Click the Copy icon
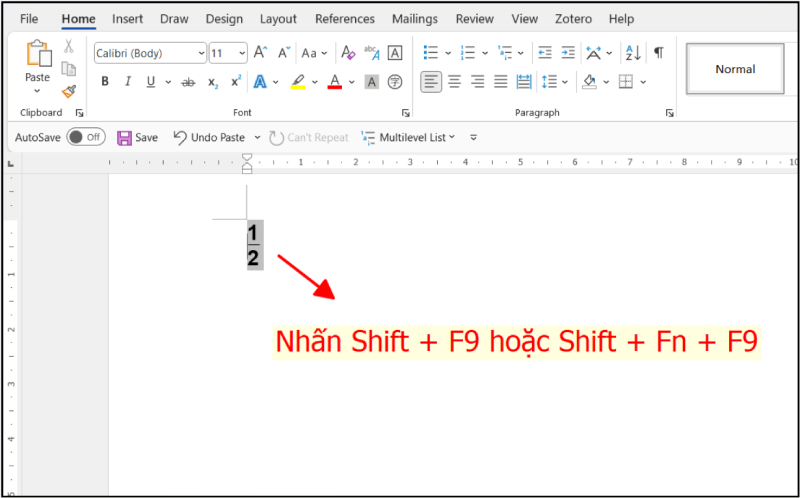The height and width of the screenshot is (498, 800). pos(68,68)
